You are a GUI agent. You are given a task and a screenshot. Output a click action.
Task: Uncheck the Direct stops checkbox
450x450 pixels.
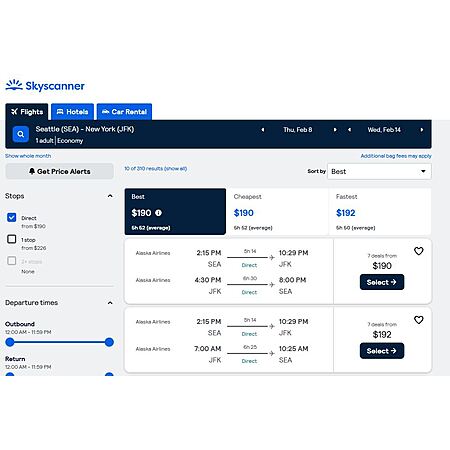(12, 218)
